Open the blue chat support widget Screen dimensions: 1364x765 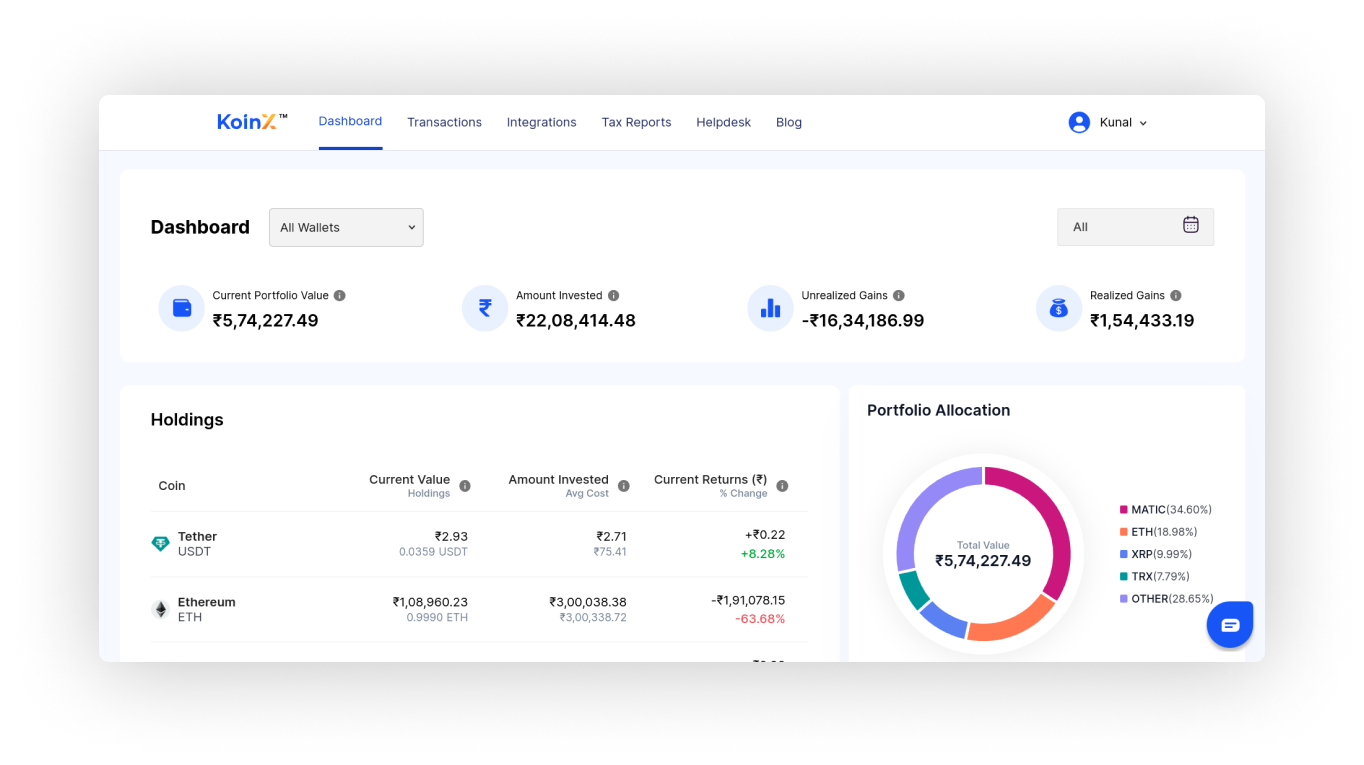[1230, 625]
